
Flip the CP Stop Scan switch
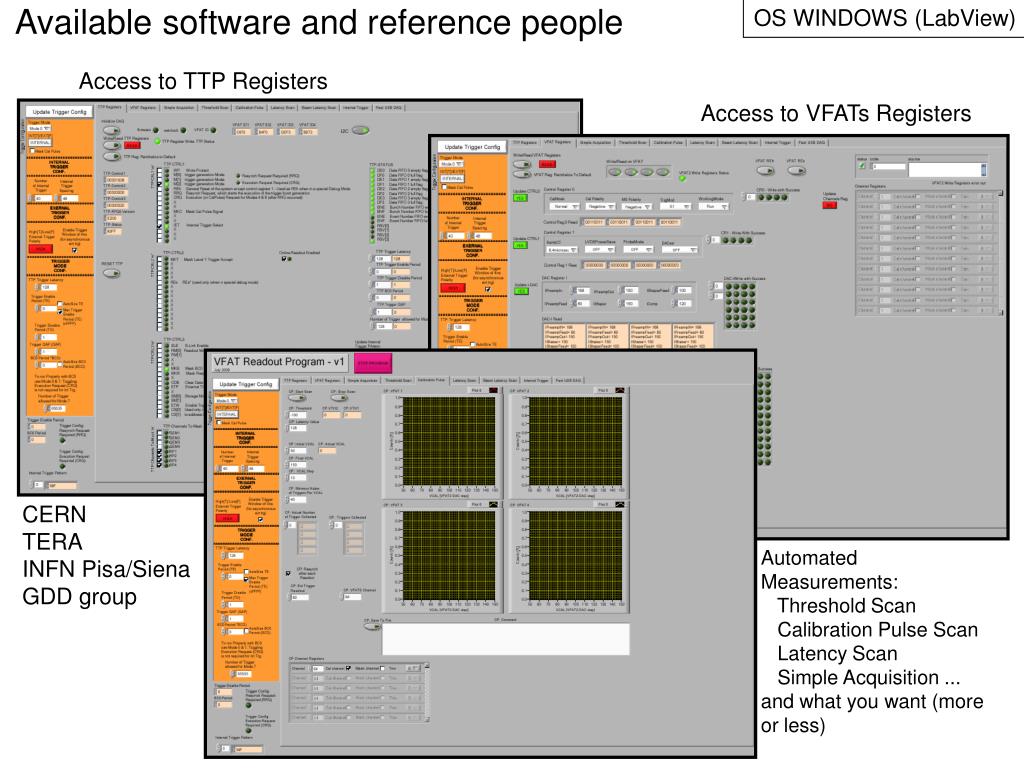339,398
